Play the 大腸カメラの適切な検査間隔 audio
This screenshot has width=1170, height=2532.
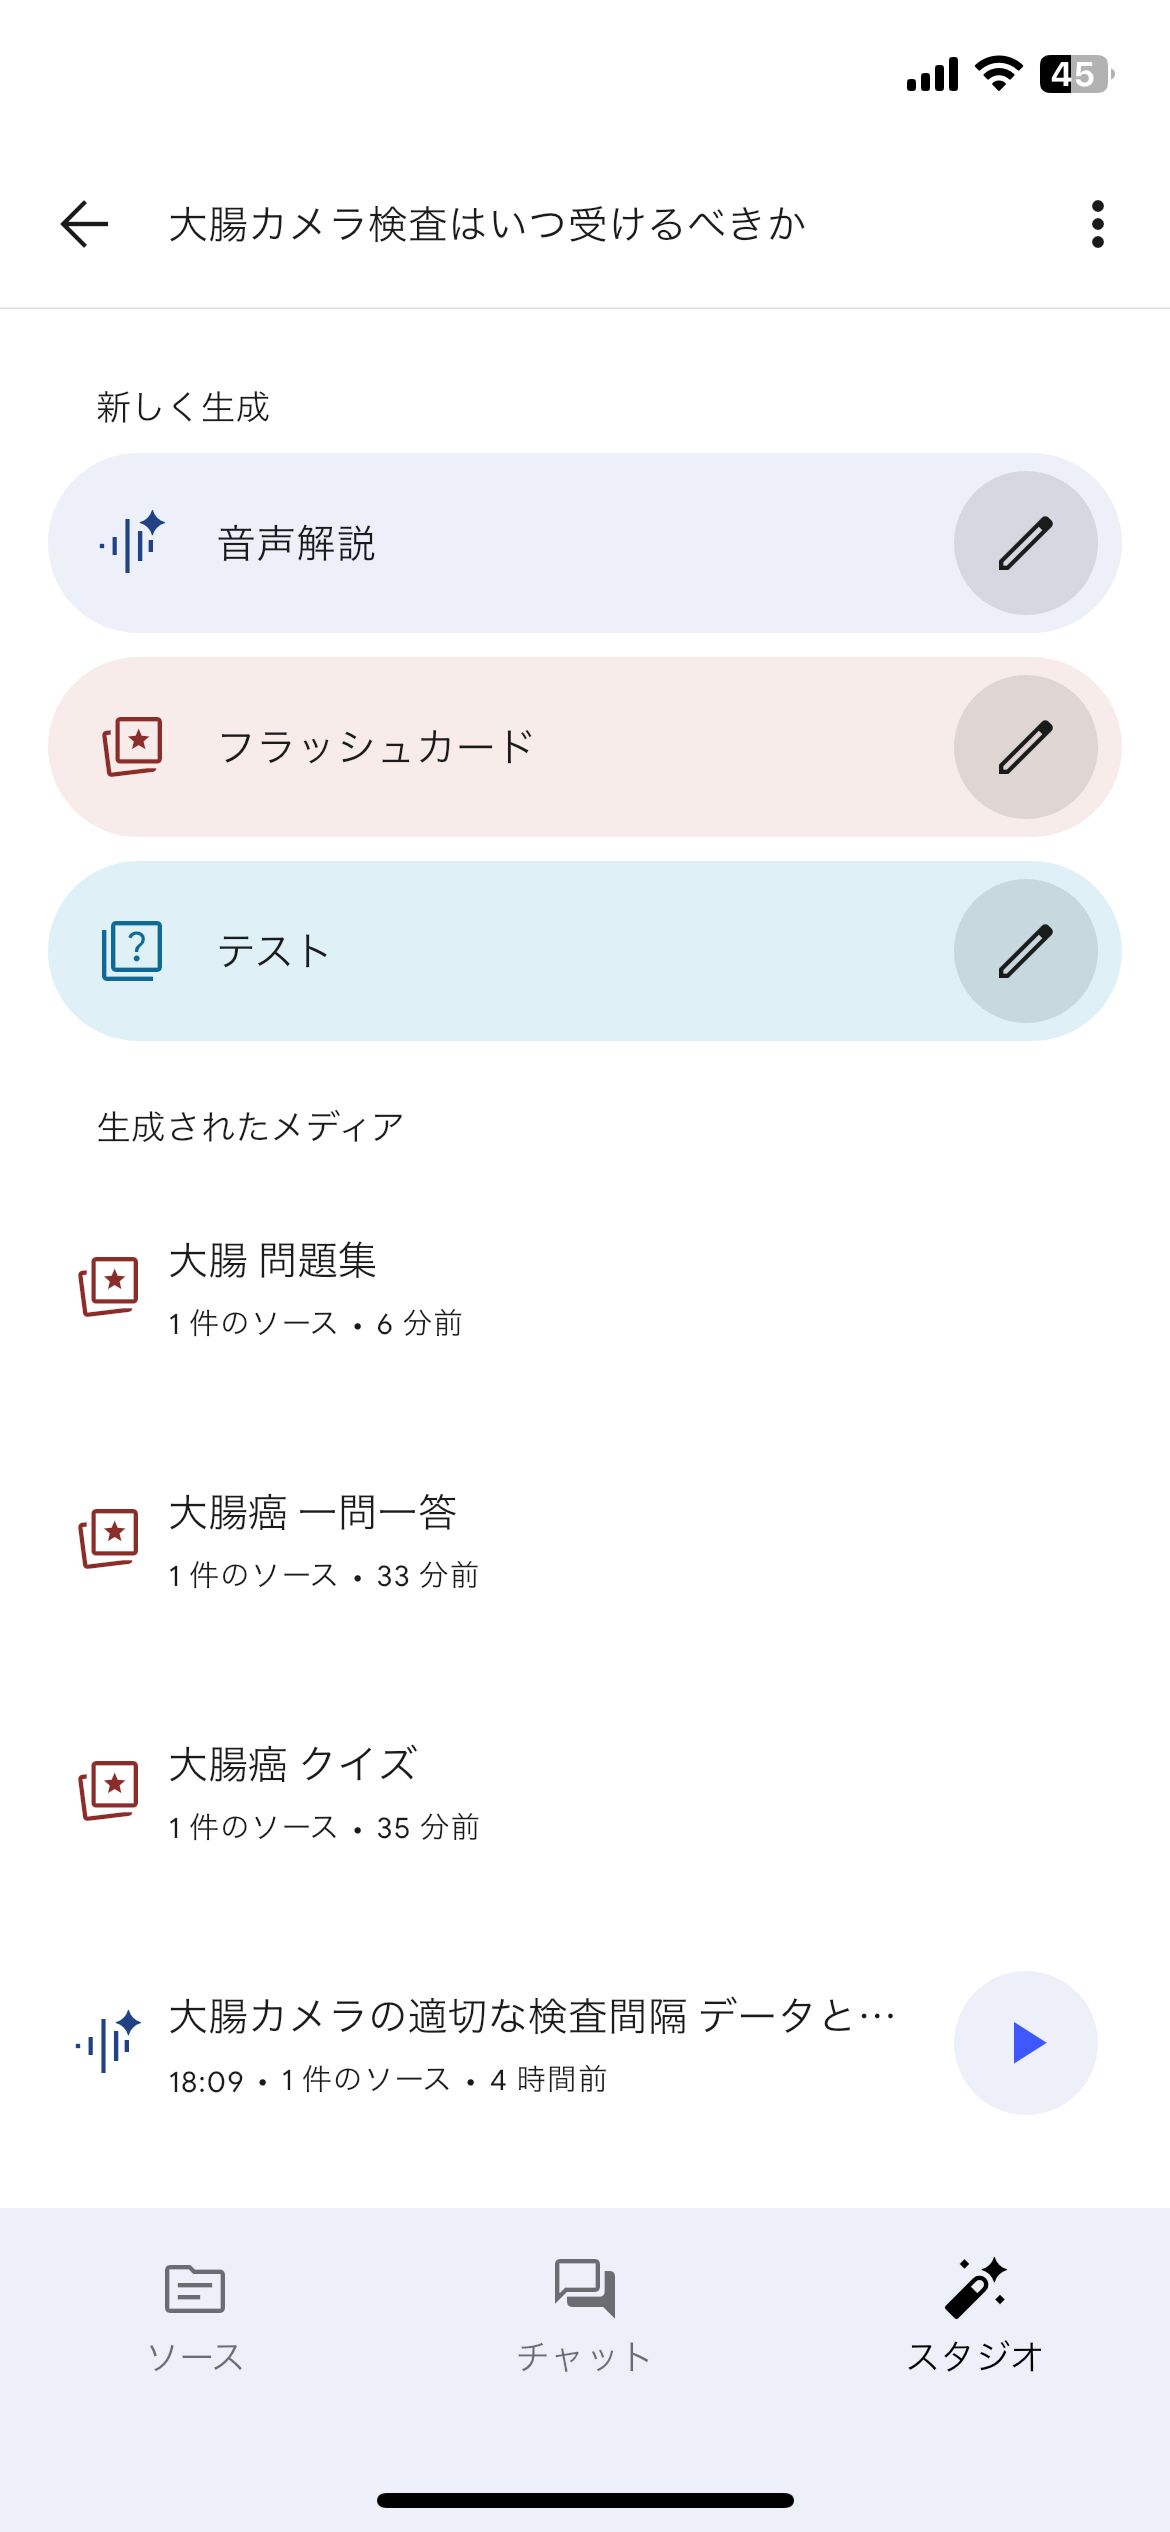[x=1025, y=2043]
